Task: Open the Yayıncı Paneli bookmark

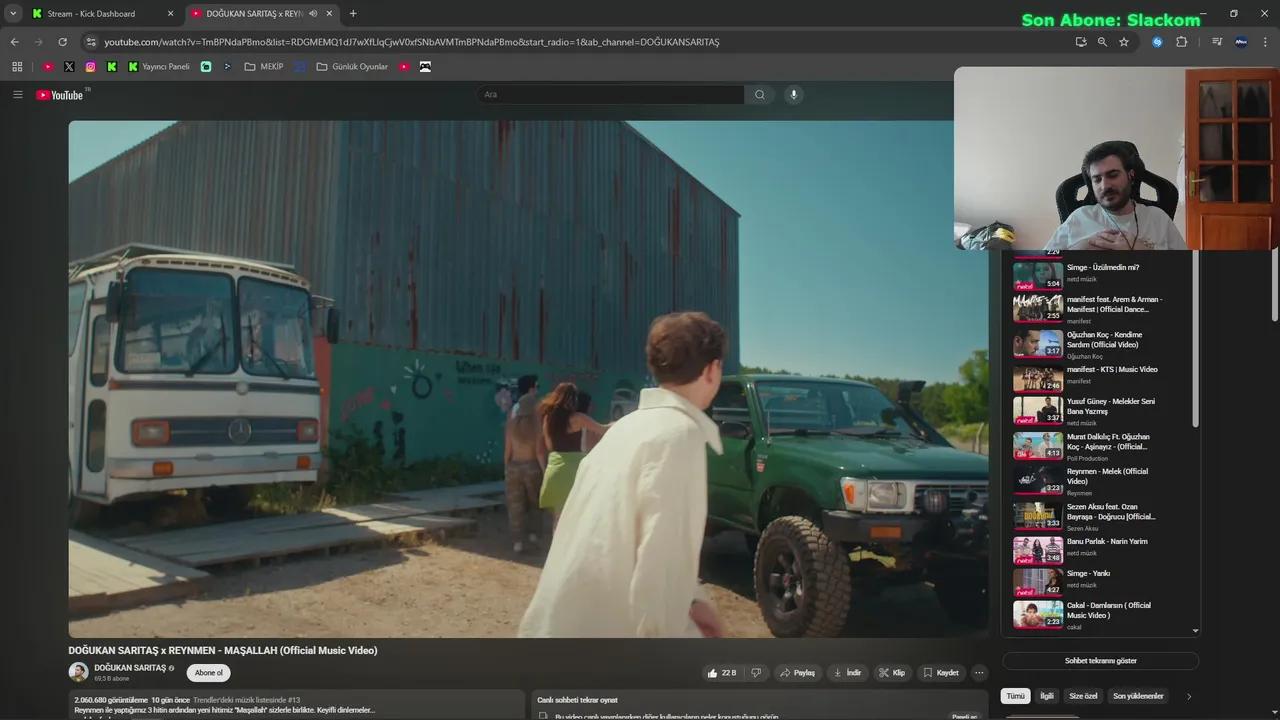Action: coord(159,67)
